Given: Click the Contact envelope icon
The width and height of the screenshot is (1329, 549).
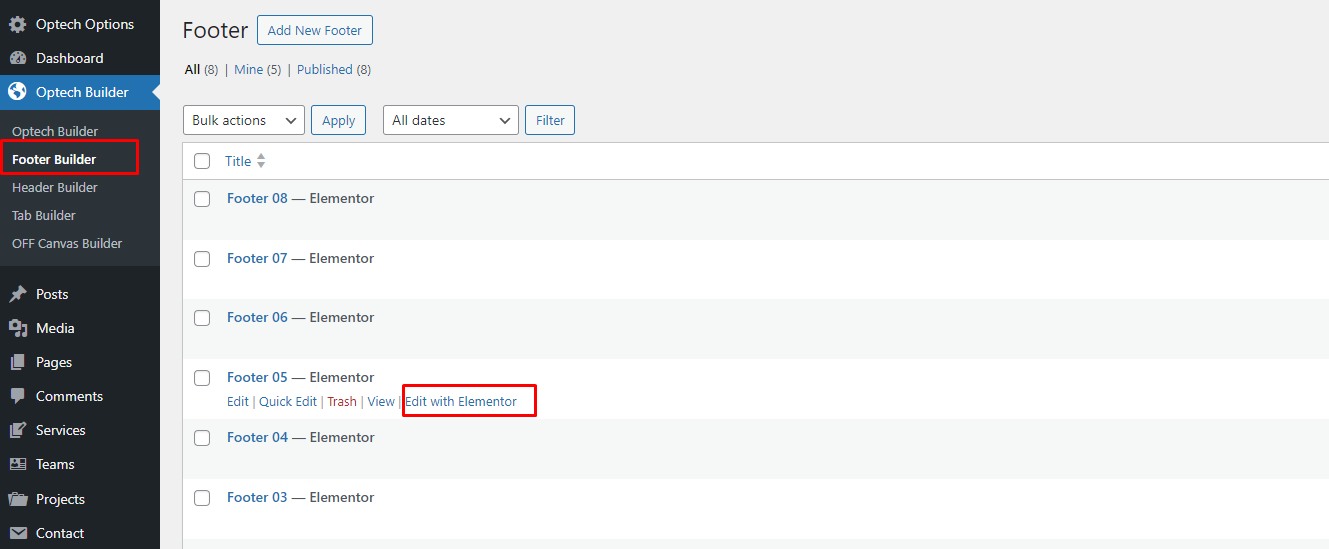Looking at the screenshot, I should pos(17,533).
